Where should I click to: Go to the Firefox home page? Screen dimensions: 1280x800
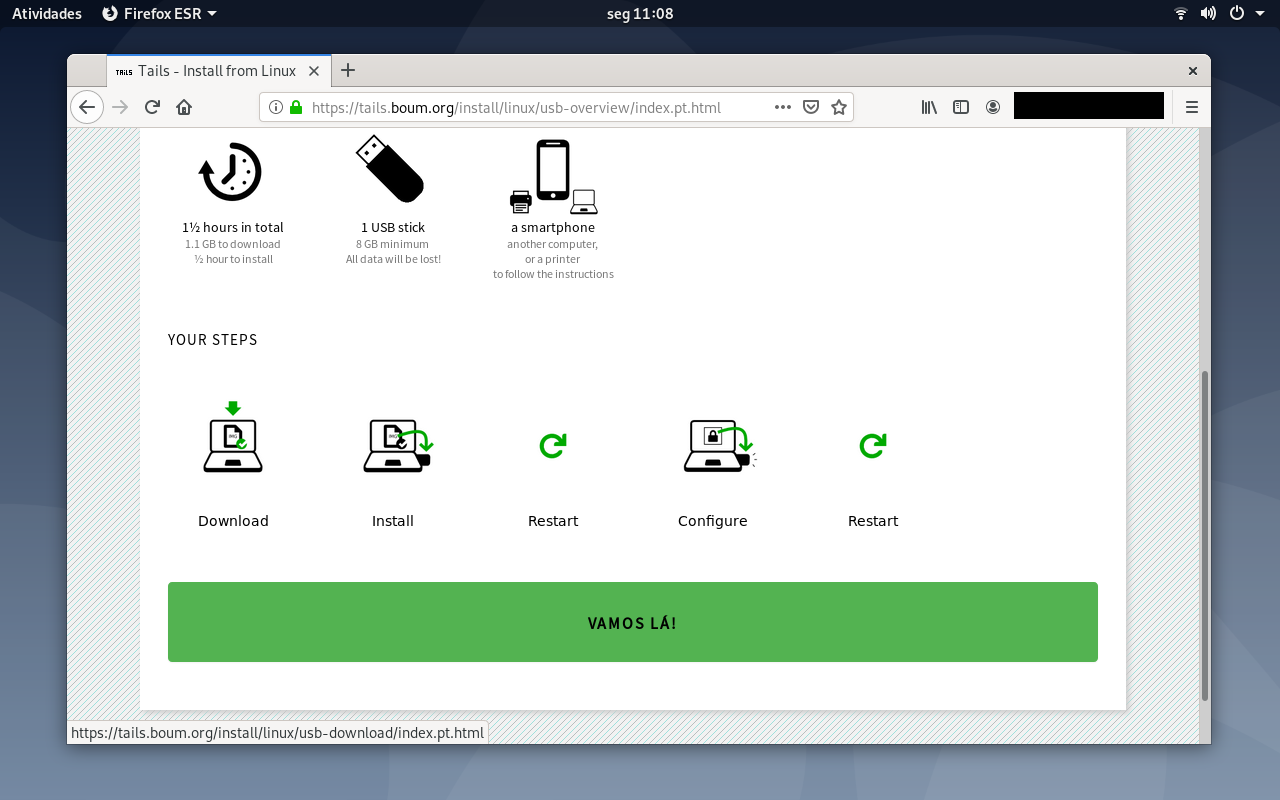(x=184, y=107)
